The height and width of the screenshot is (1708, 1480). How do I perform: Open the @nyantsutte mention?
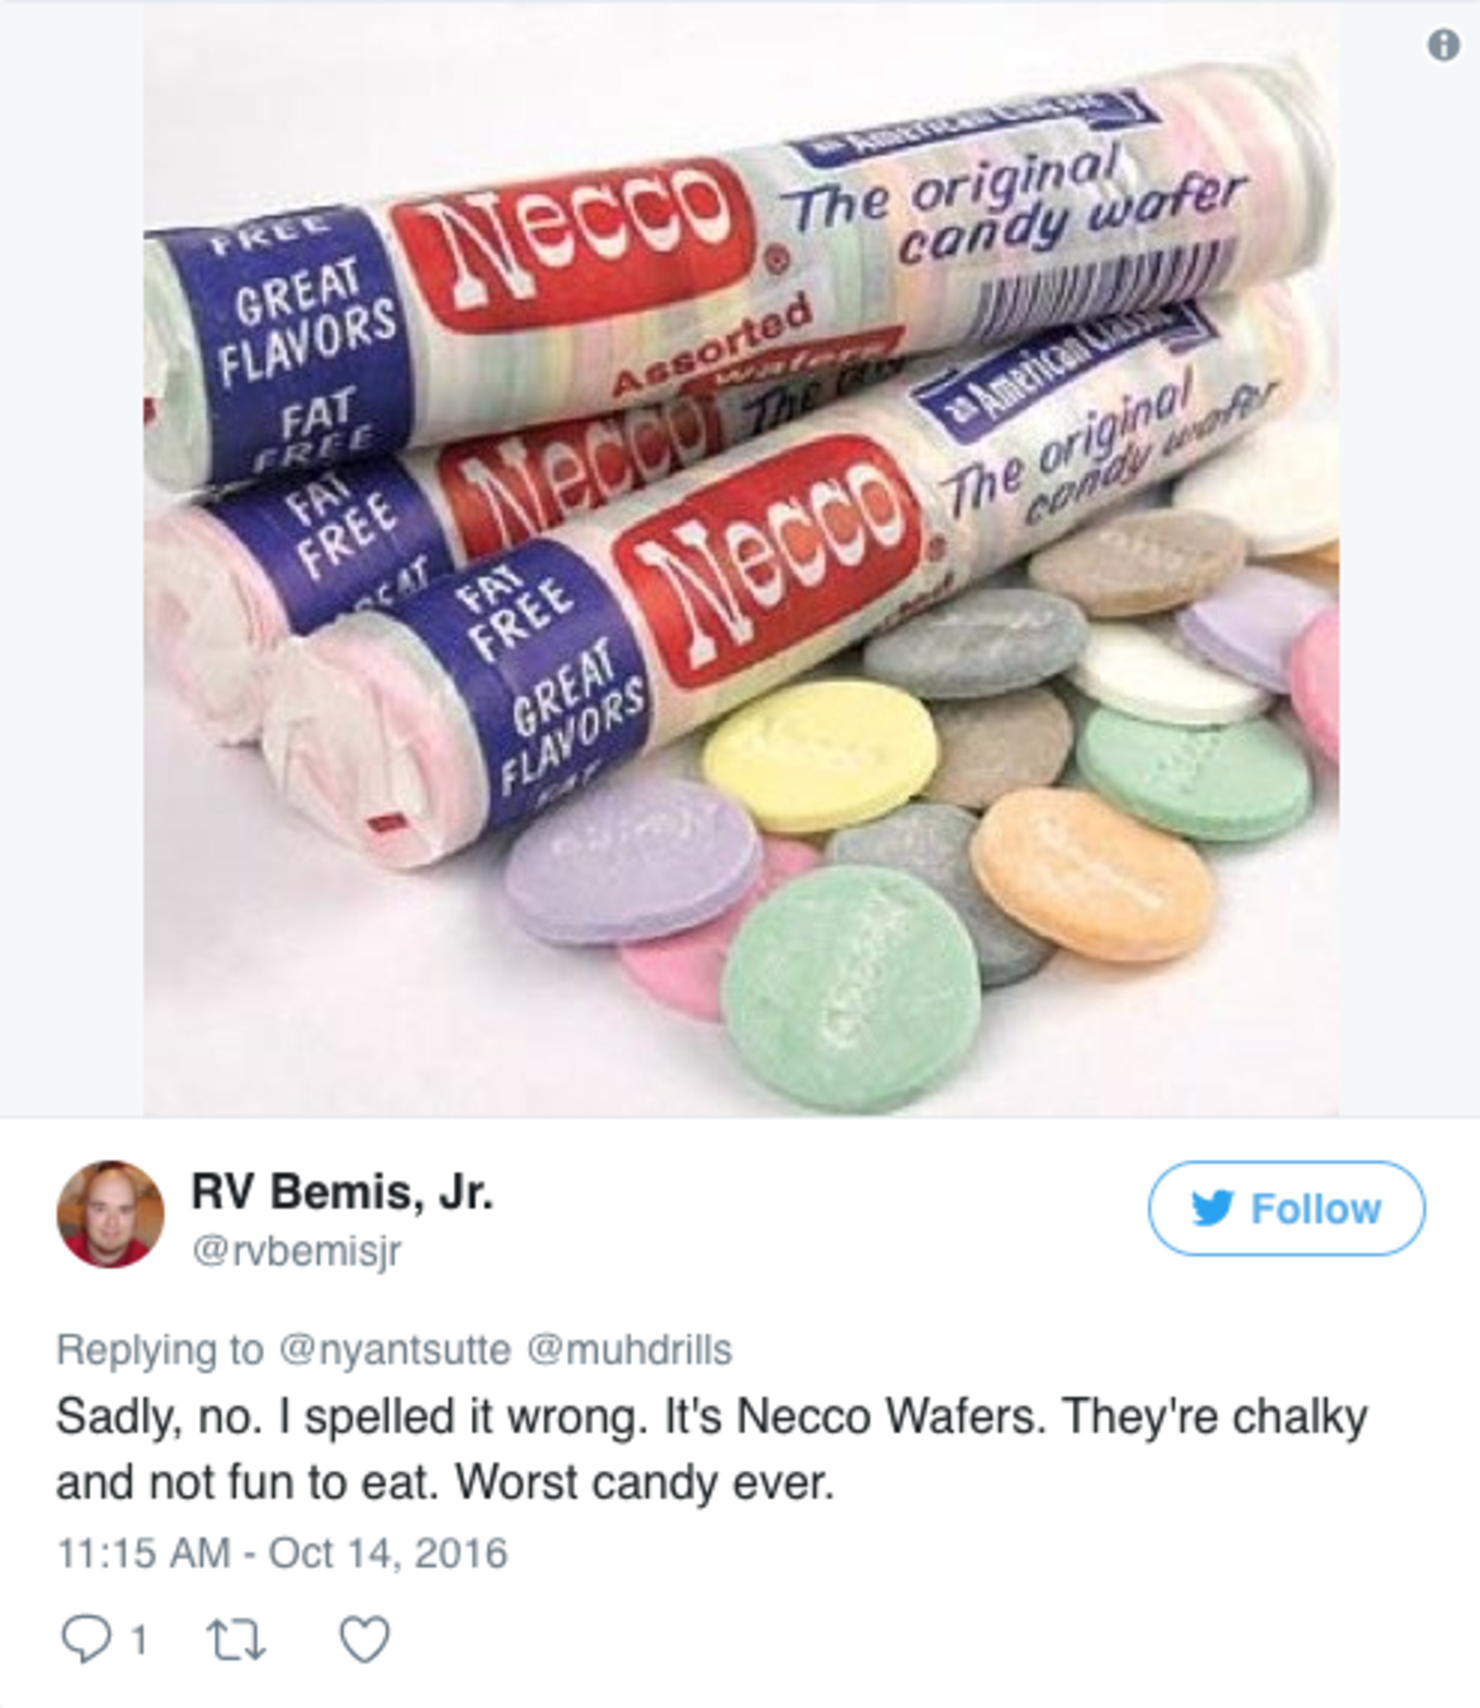[395, 1350]
